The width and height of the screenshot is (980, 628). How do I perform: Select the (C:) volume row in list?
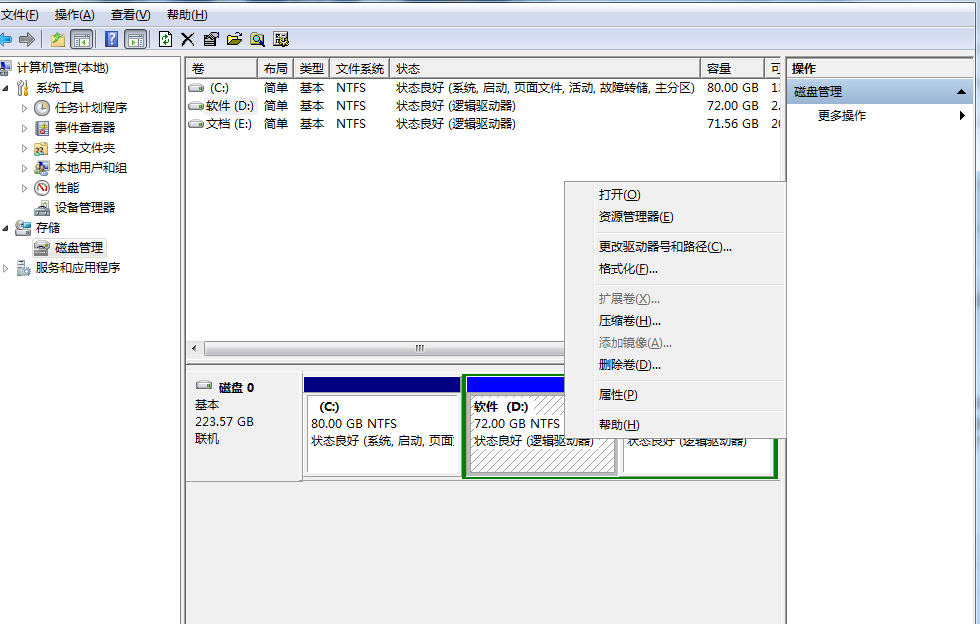[484, 87]
